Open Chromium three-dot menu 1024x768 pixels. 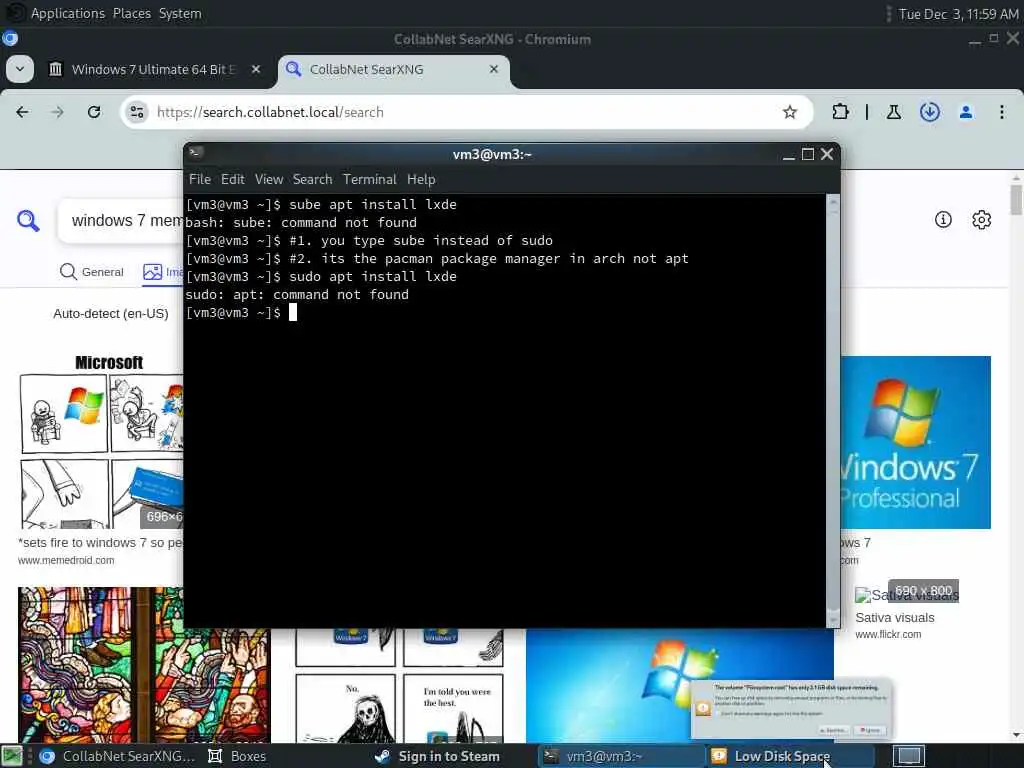click(1001, 112)
